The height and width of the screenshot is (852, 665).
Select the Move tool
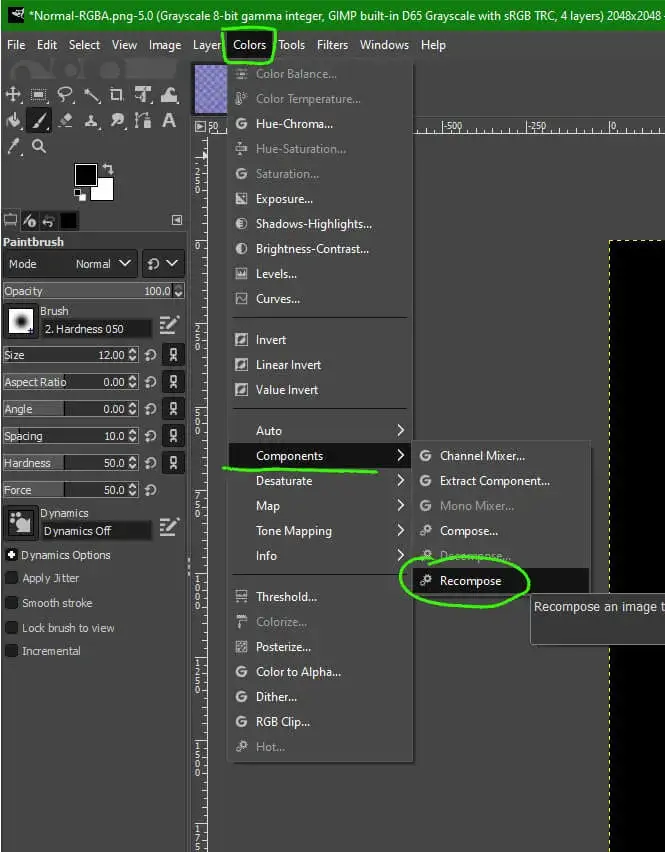click(14, 95)
